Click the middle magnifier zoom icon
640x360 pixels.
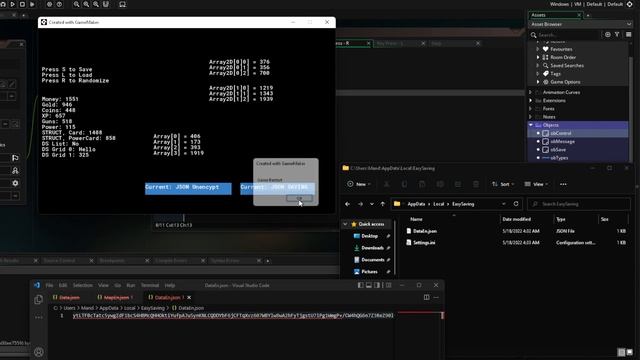tap(86, 4)
